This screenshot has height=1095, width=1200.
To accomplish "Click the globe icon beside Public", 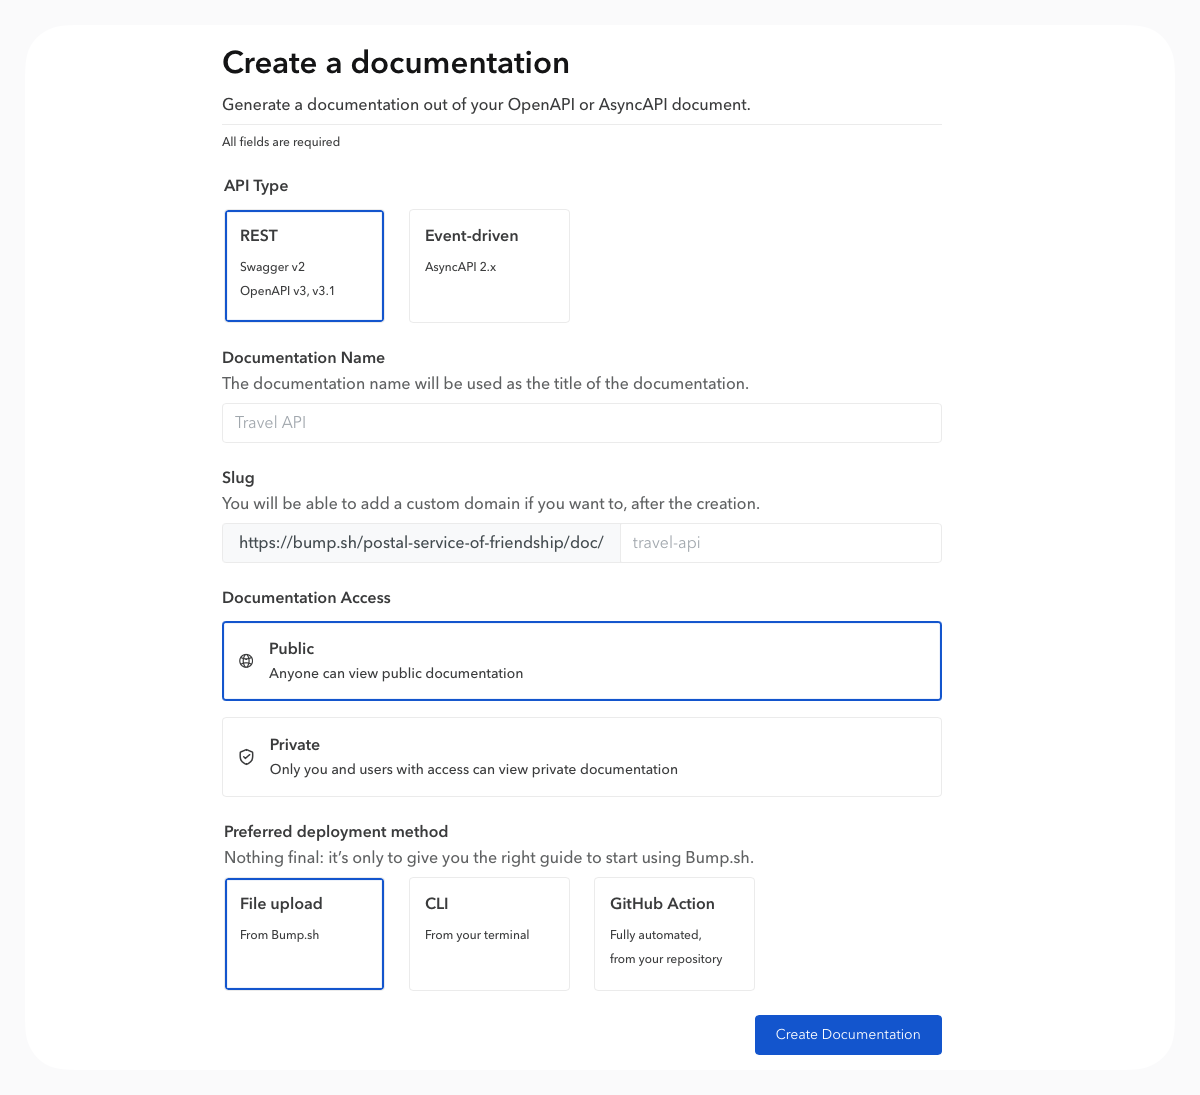I will (246, 661).
